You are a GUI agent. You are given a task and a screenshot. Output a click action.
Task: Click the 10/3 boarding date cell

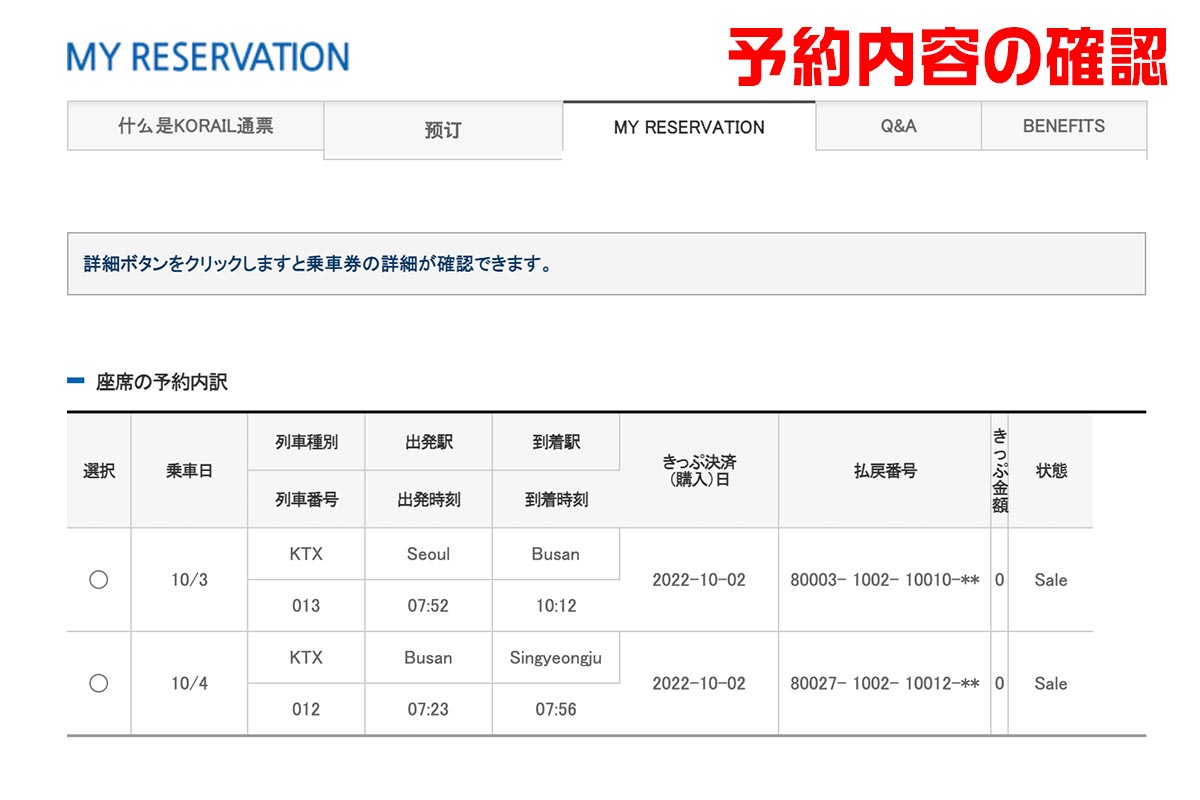(x=189, y=580)
